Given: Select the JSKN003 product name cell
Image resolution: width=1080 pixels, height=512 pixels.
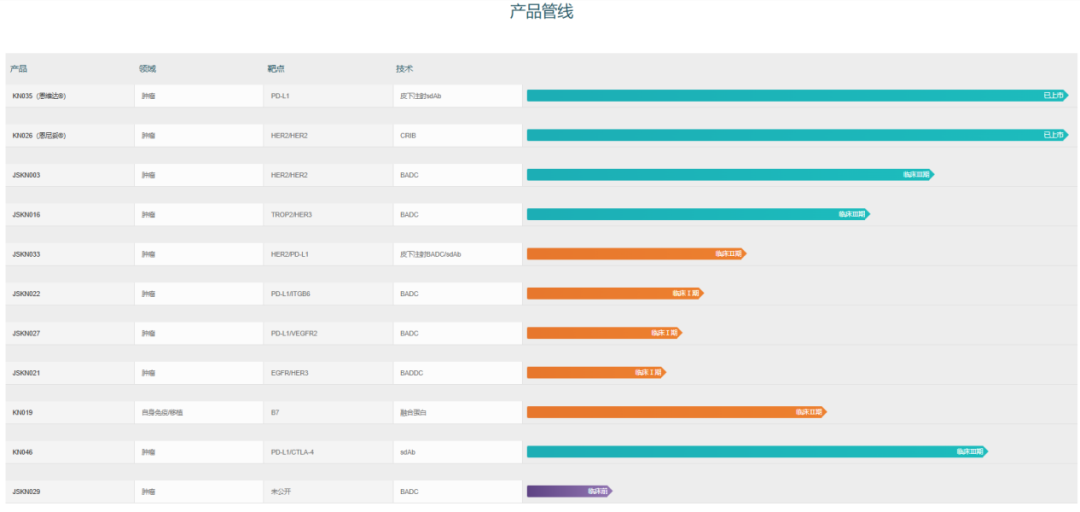Looking at the screenshot, I should (70, 175).
